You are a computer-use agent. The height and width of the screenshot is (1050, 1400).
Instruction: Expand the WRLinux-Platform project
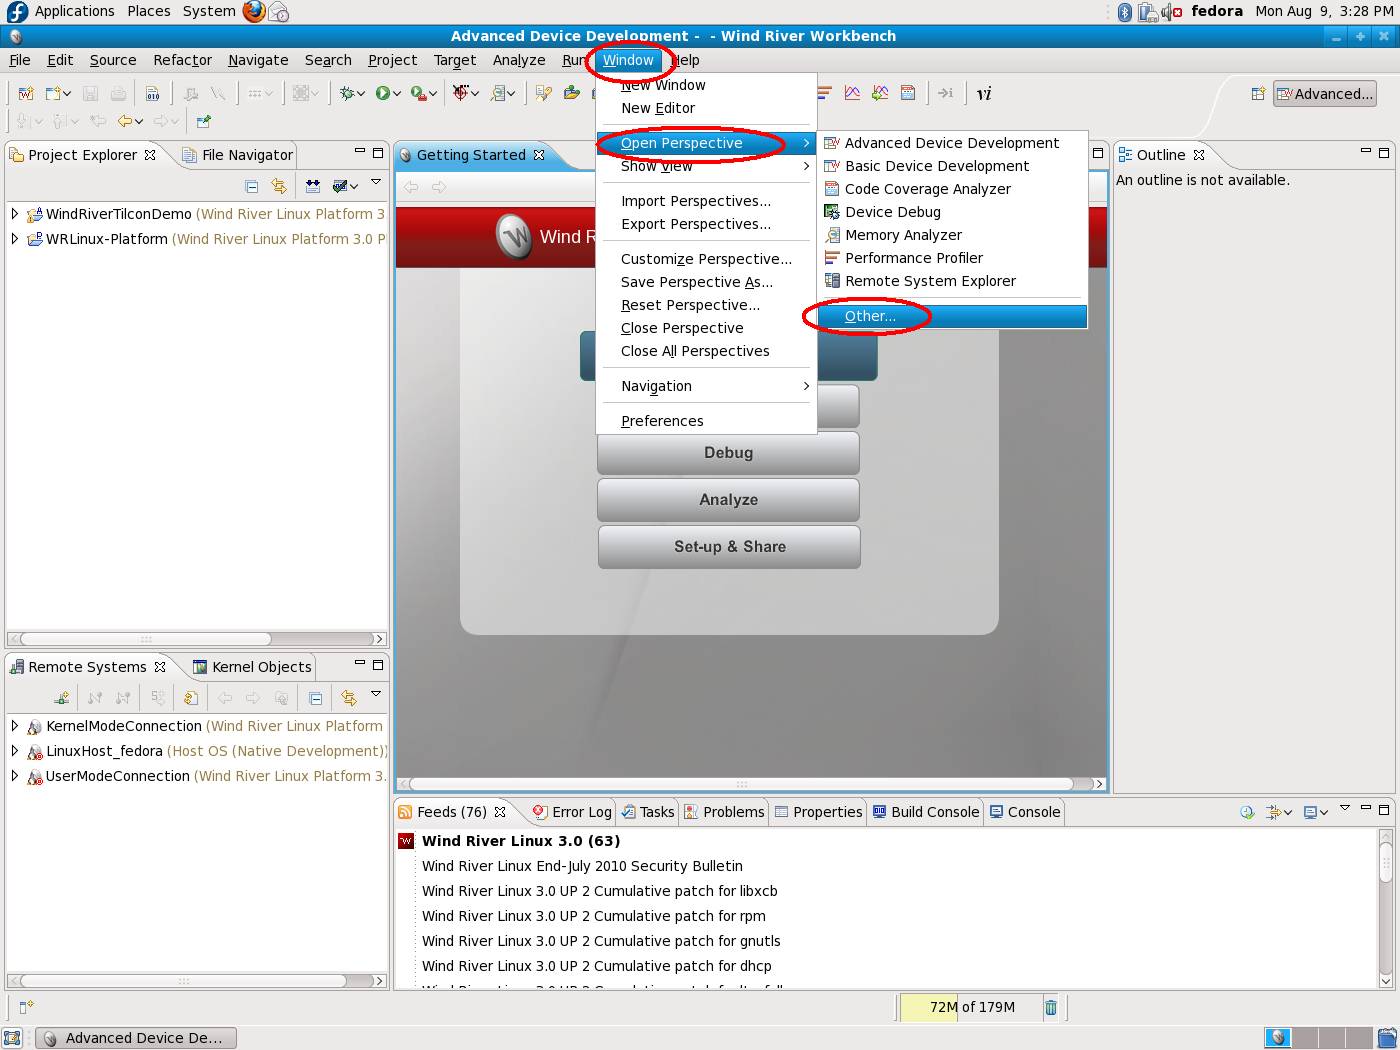click(14, 238)
